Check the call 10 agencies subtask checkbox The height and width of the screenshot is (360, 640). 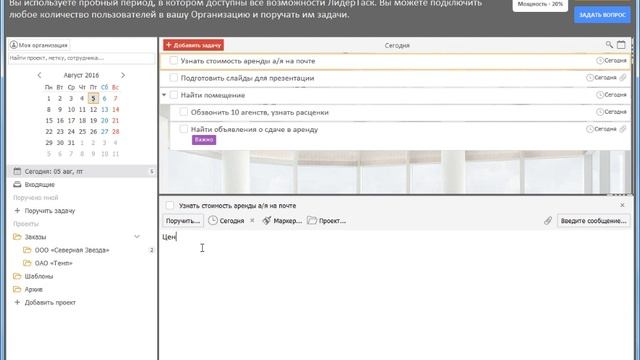click(184, 112)
